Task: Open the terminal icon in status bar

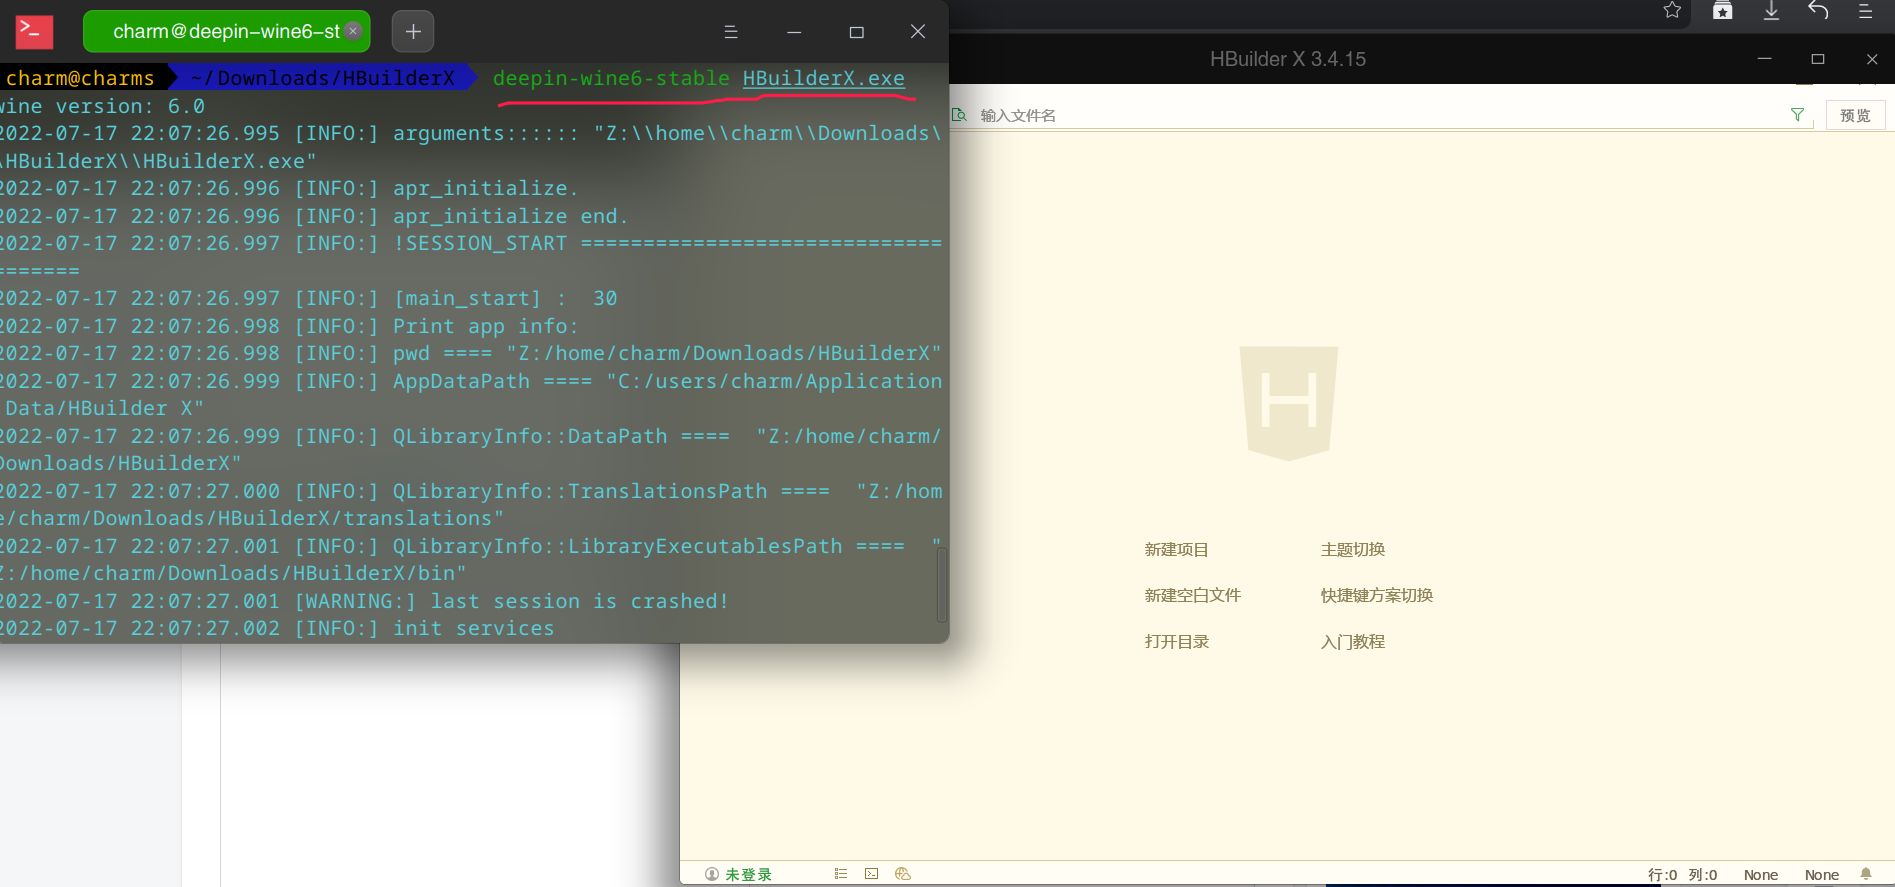Action: point(871,874)
